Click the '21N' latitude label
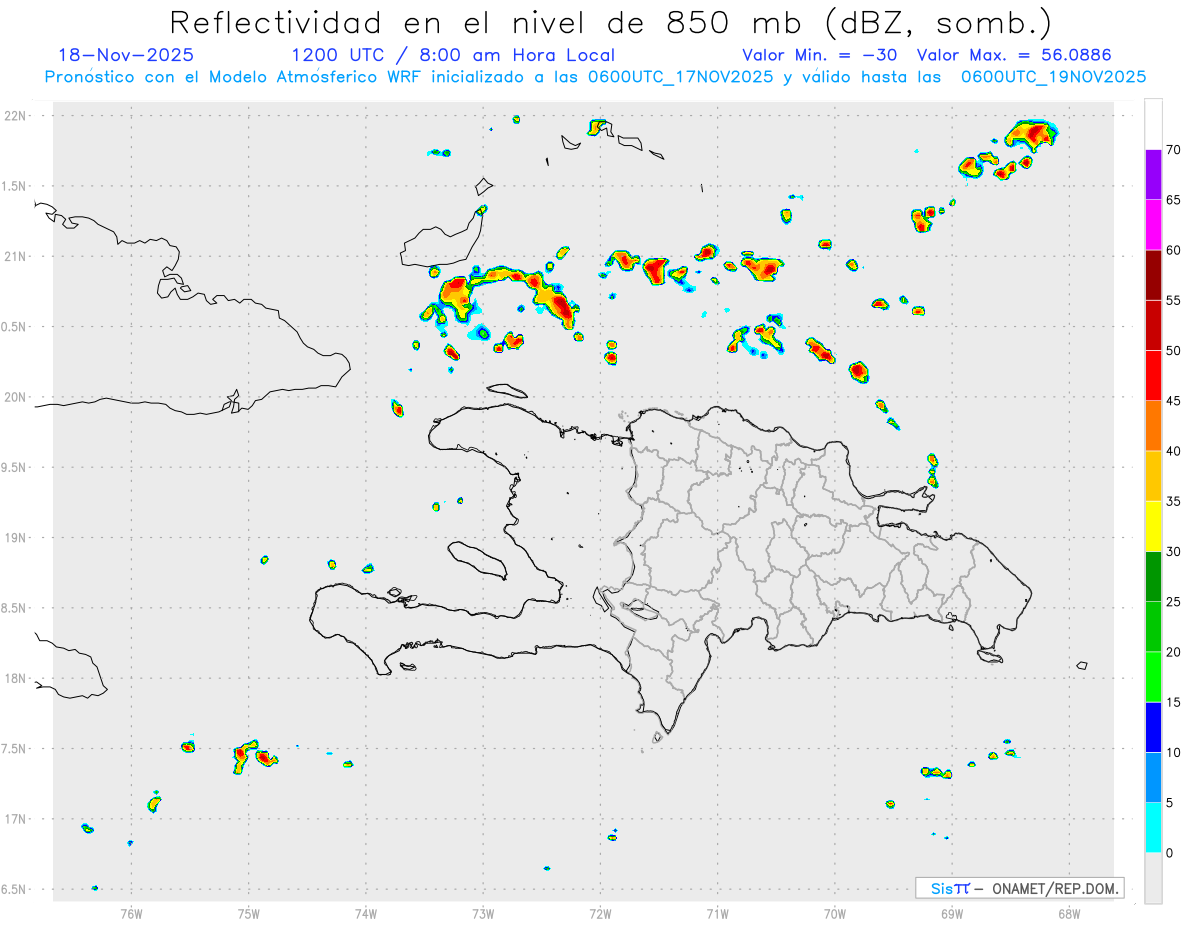Image resolution: width=1200 pixels, height=927 pixels. (x=16, y=256)
